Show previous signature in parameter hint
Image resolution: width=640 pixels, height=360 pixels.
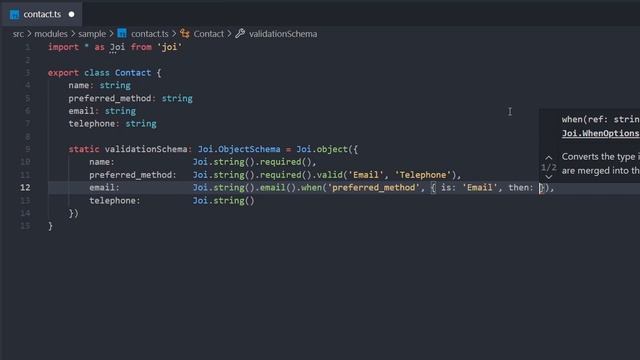549,158
